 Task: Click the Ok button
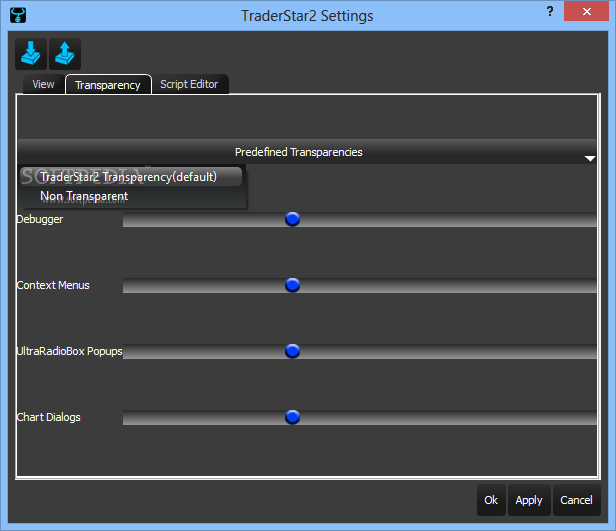tap(491, 500)
